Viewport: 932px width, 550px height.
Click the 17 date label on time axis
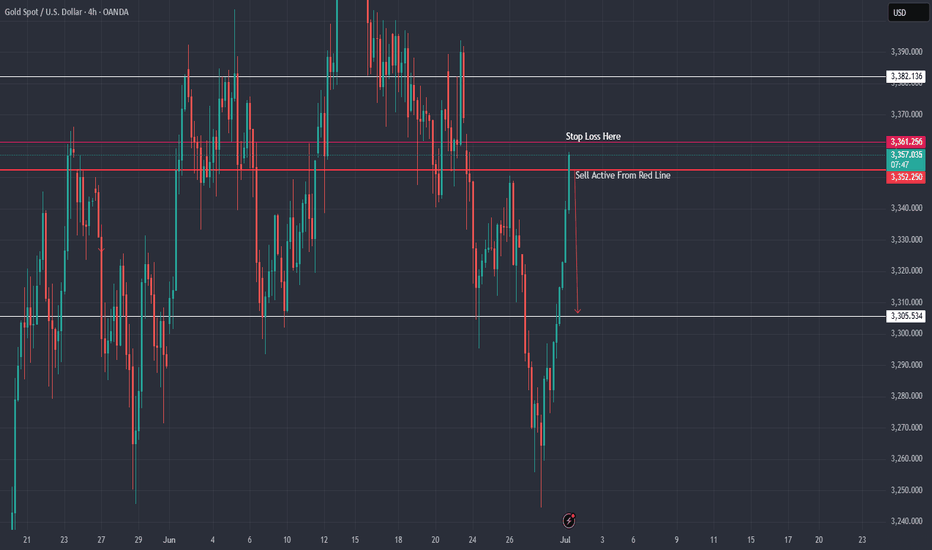point(788,540)
